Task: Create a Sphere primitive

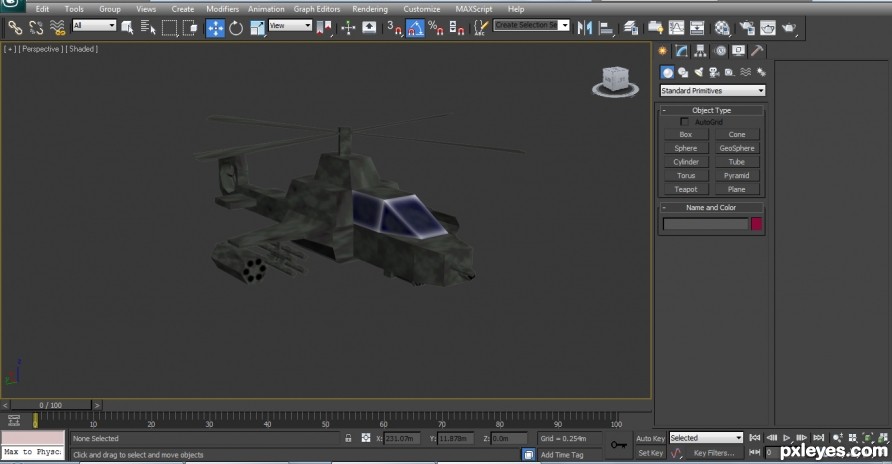Action: [x=686, y=148]
